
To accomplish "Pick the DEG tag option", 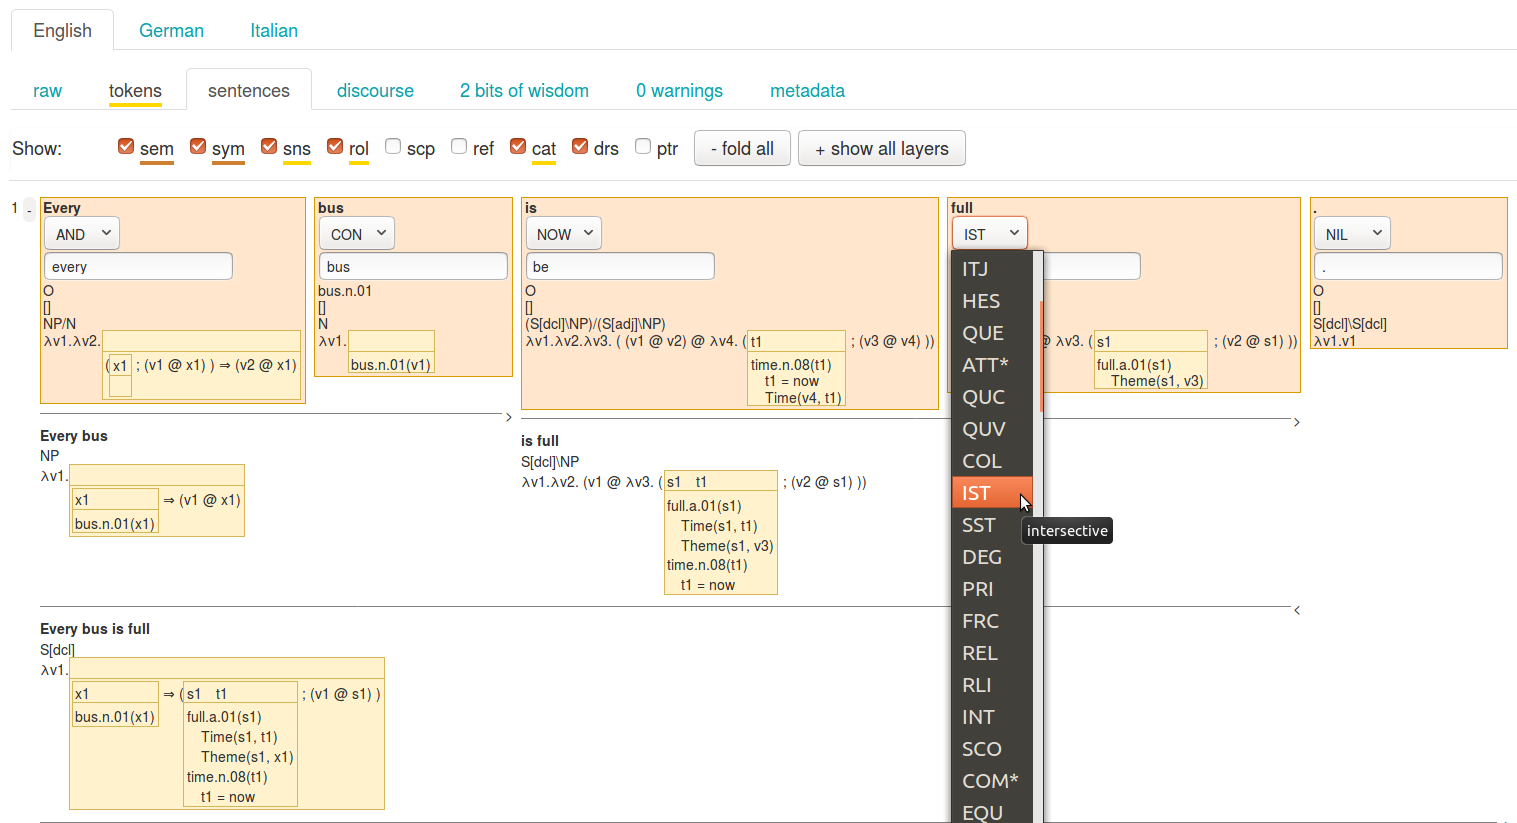I will point(992,557).
